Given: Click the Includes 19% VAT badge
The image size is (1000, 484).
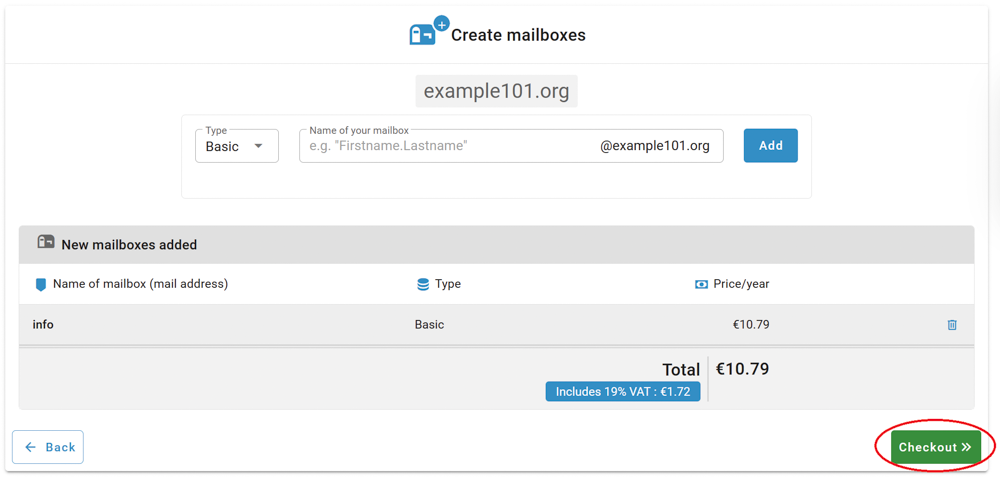Looking at the screenshot, I should click(x=622, y=392).
